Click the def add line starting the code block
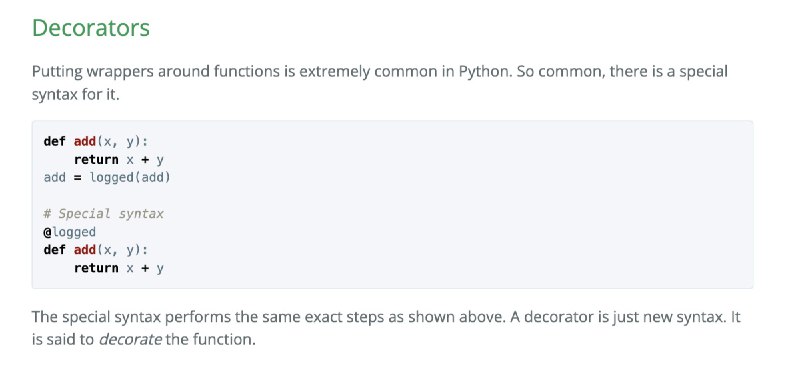This screenshot has width=800, height=371. coord(96,141)
